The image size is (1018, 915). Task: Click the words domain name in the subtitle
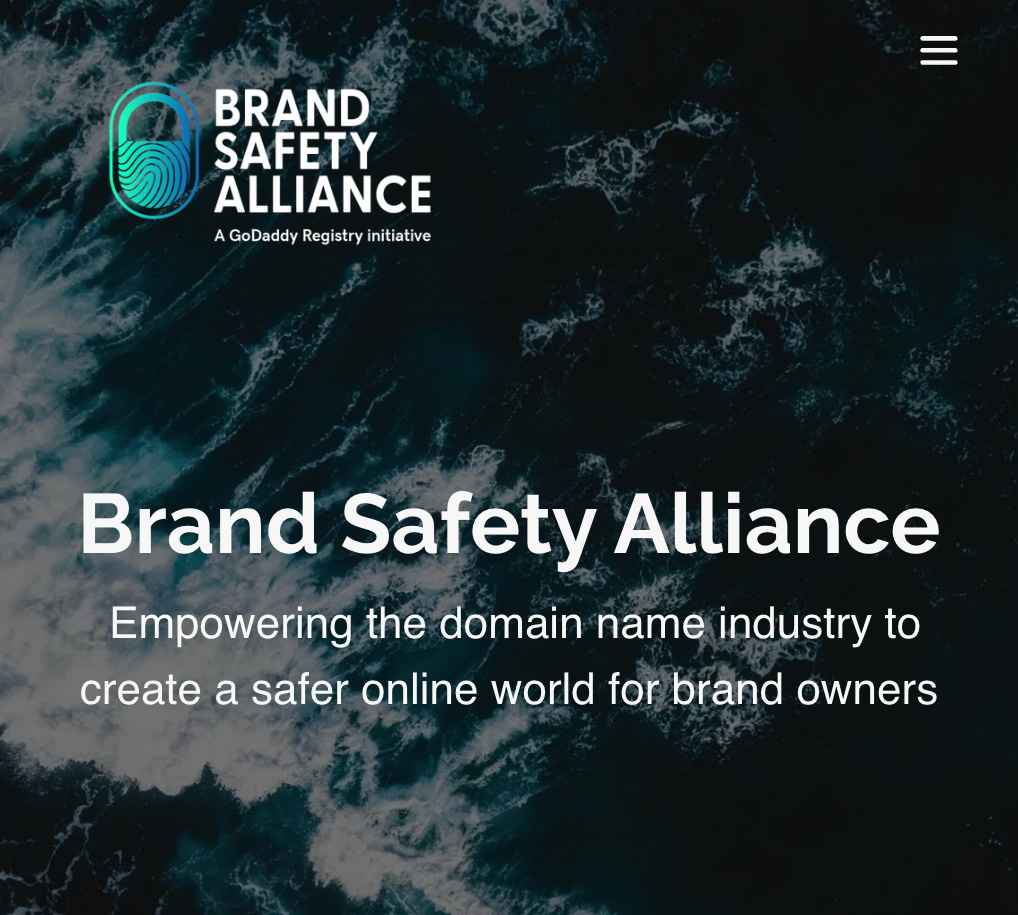(x=572, y=623)
